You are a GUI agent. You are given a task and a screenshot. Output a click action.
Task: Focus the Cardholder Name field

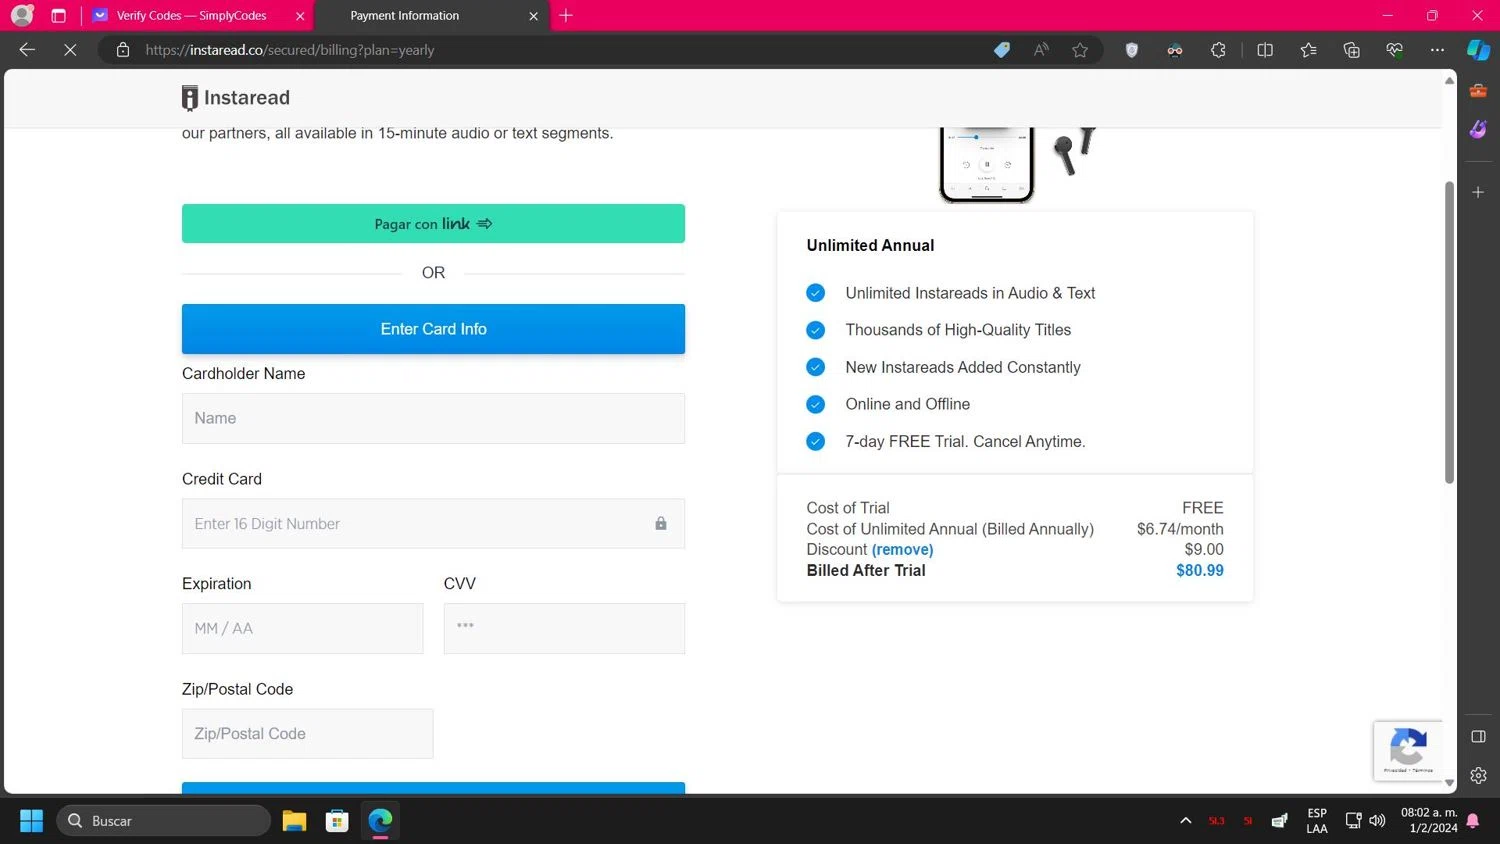[433, 418]
